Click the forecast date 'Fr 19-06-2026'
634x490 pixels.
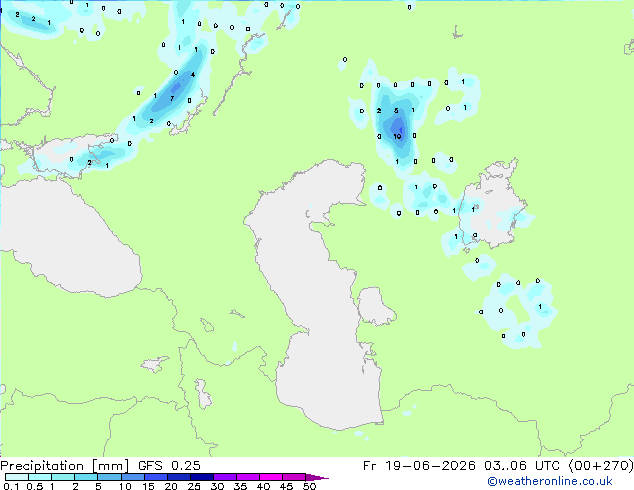coord(419,466)
